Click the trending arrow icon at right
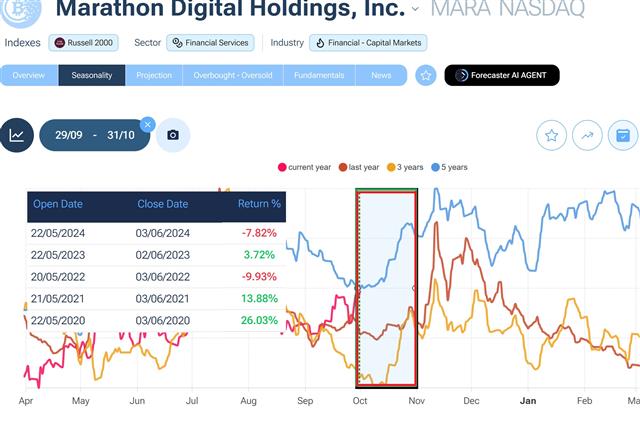This screenshot has width=640, height=423. (x=587, y=135)
